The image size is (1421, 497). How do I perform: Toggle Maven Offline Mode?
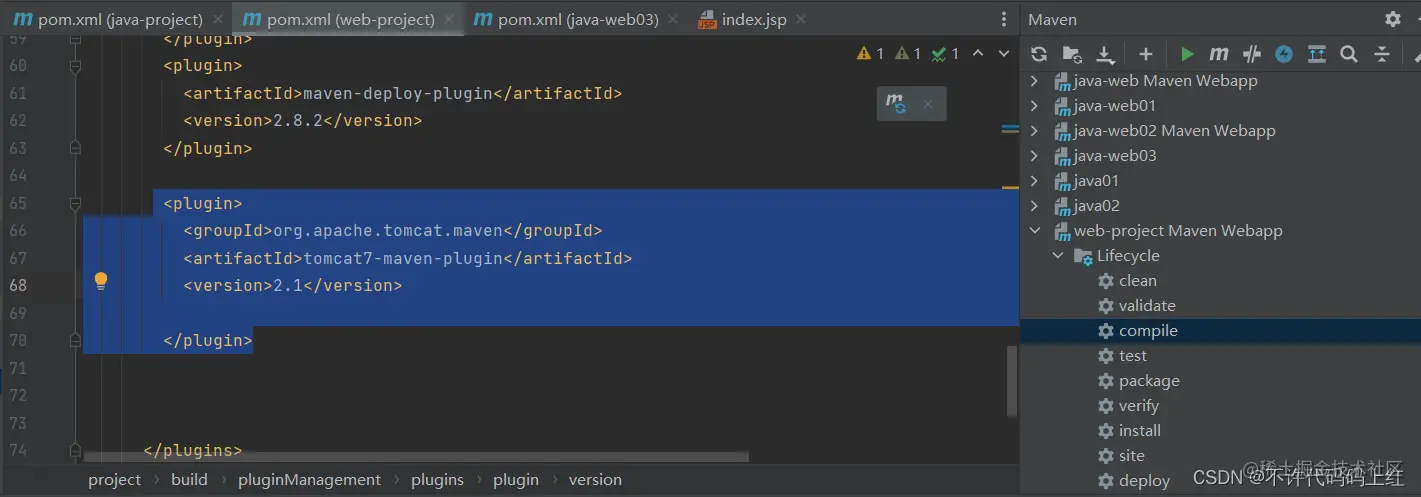[x=1251, y=54]
